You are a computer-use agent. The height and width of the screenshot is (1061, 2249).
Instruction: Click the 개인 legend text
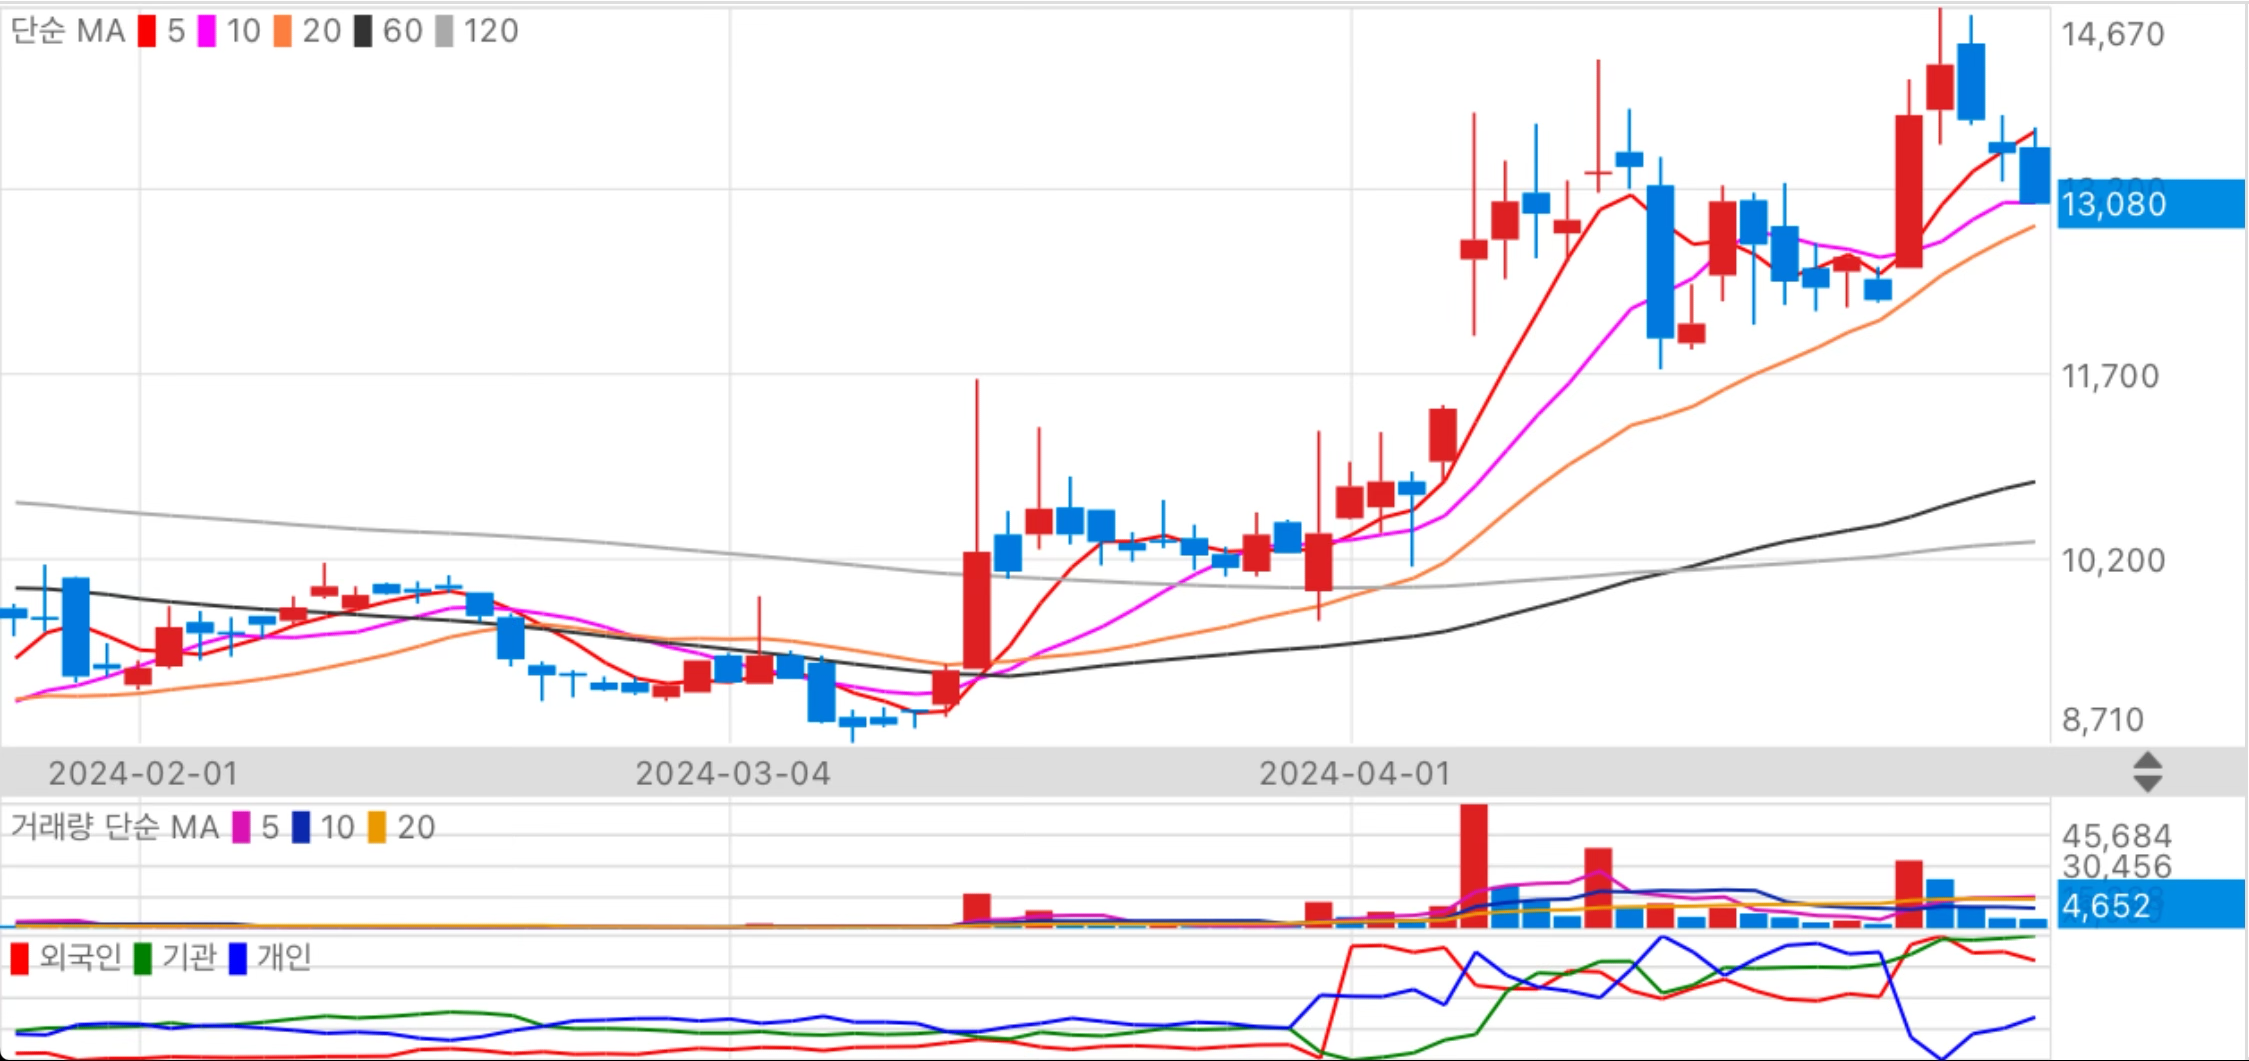(284, 957)
